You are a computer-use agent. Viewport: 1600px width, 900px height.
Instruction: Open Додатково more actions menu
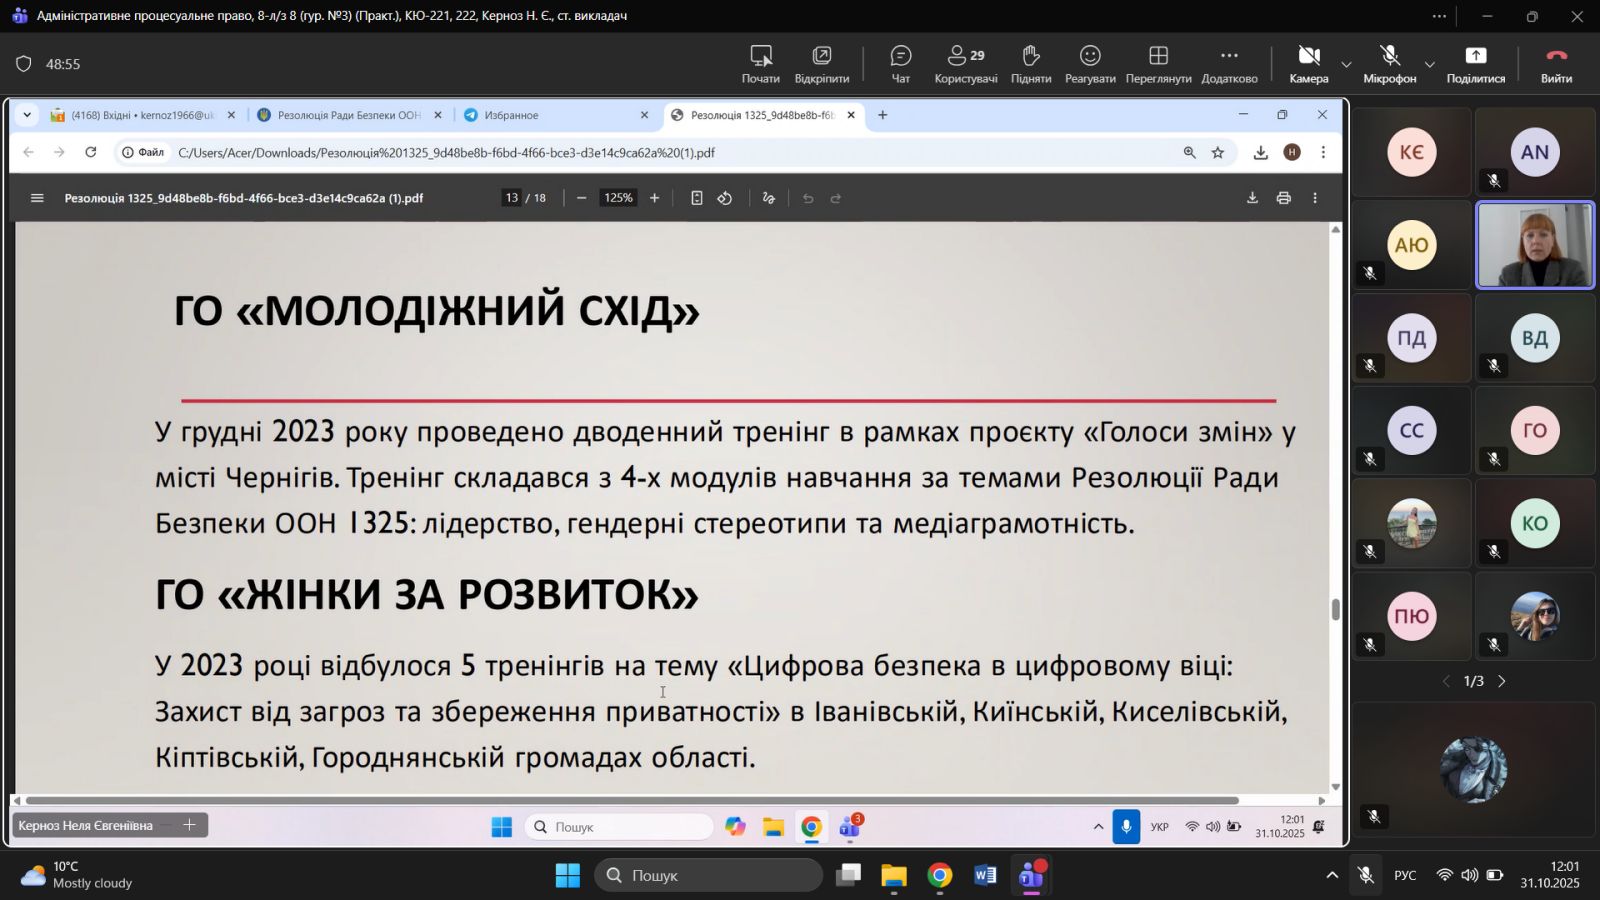click(1229, 63)
